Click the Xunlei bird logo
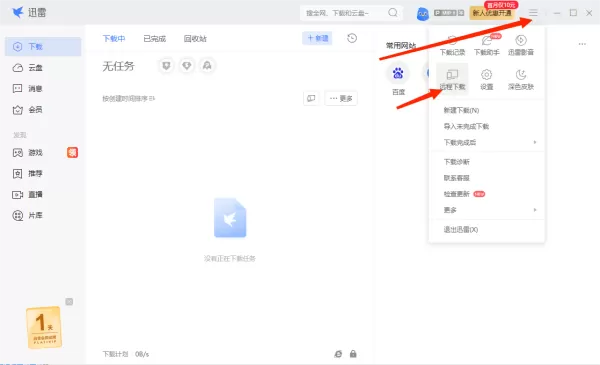600x365 pixels. click(18, 12)
